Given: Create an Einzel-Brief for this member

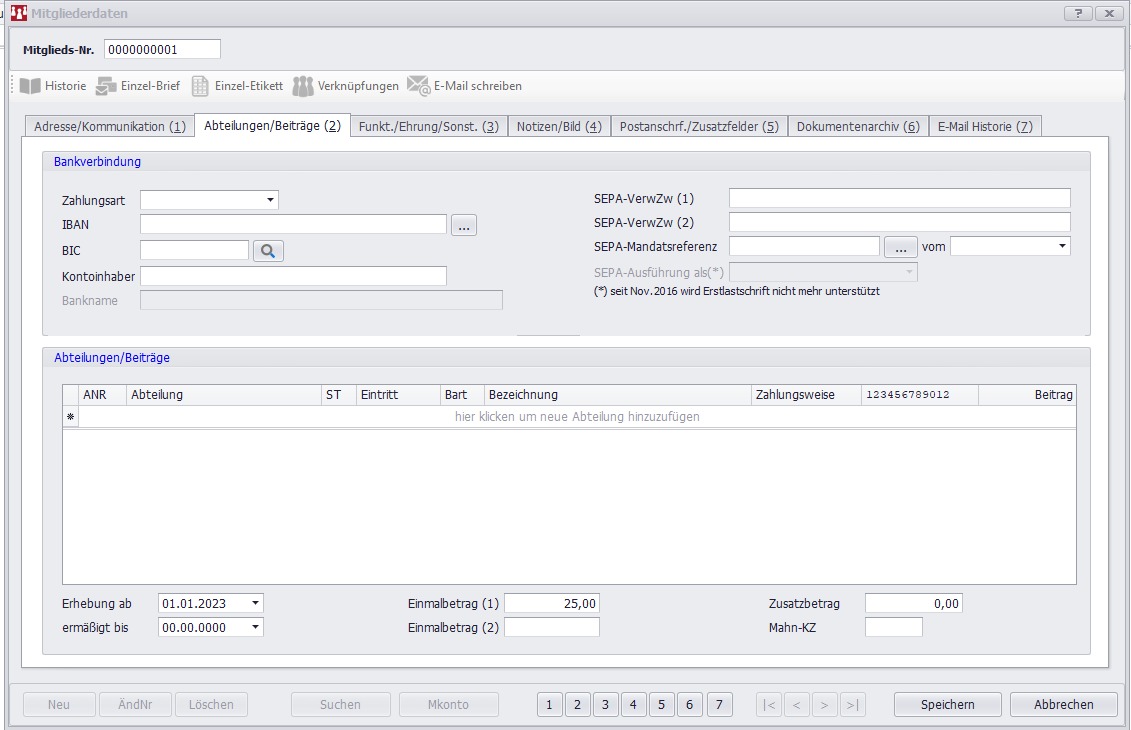Looking at the screenshot, I should [x=138, y=86].
